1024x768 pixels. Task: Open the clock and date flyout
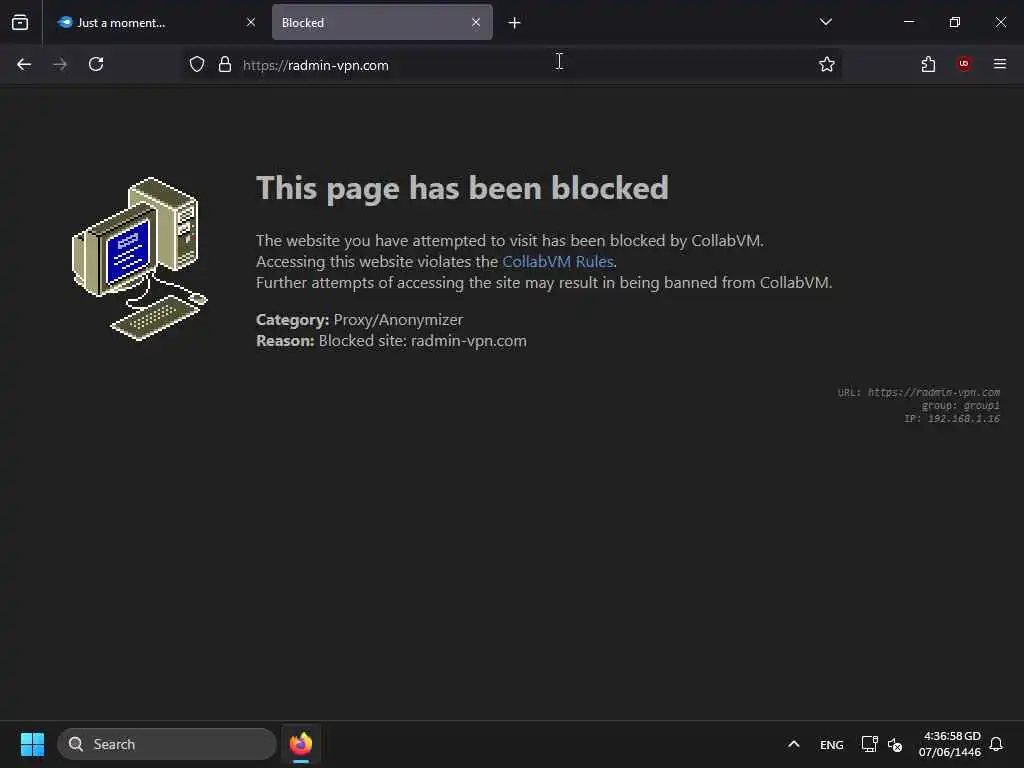coord(950,744)
